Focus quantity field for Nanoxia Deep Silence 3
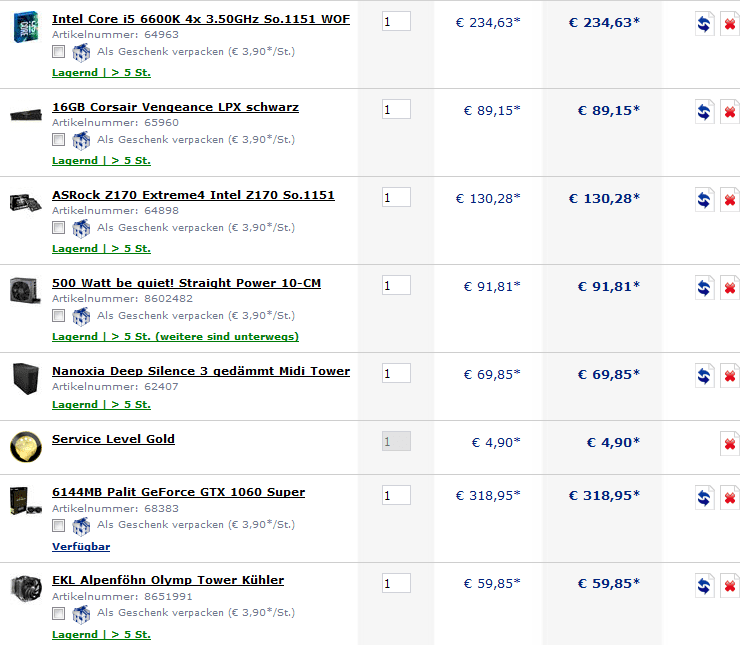747x645 pixels. click(x=396, y=373)
